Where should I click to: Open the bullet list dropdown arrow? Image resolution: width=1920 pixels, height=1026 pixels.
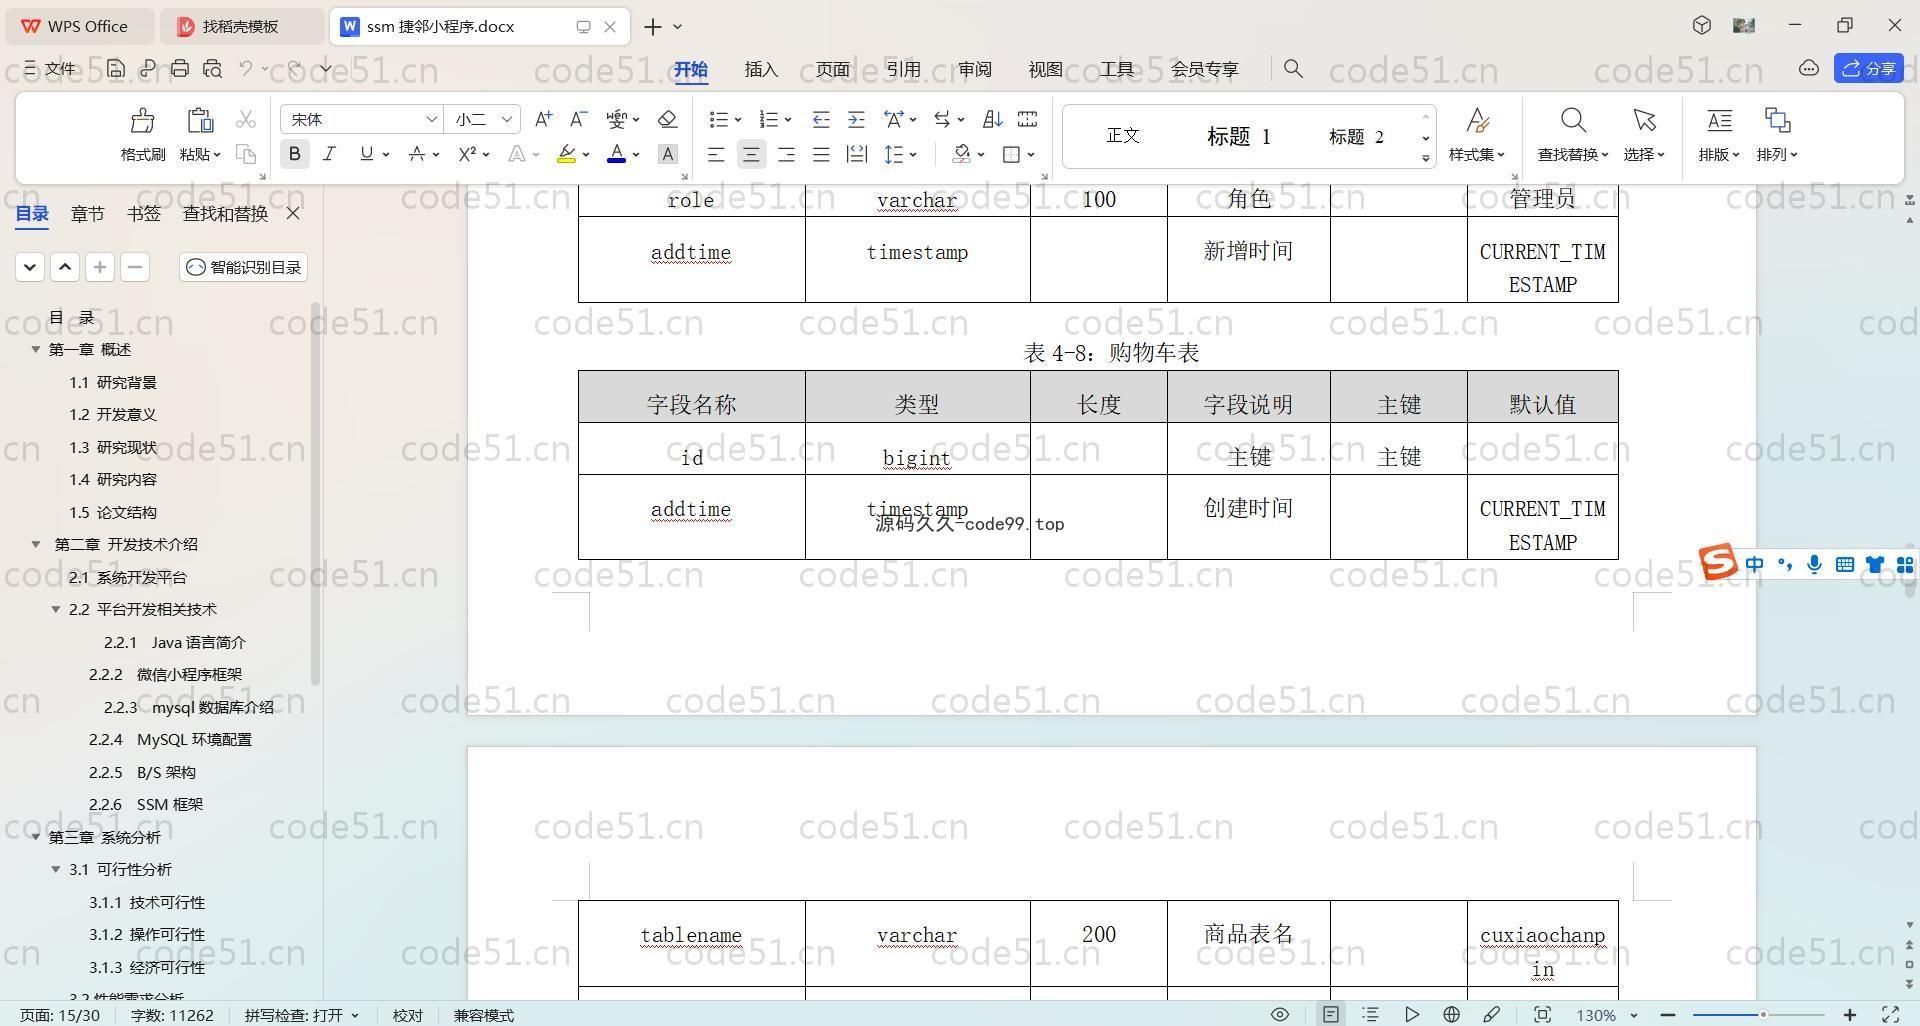pyautogui.click(x=738, y=120)
